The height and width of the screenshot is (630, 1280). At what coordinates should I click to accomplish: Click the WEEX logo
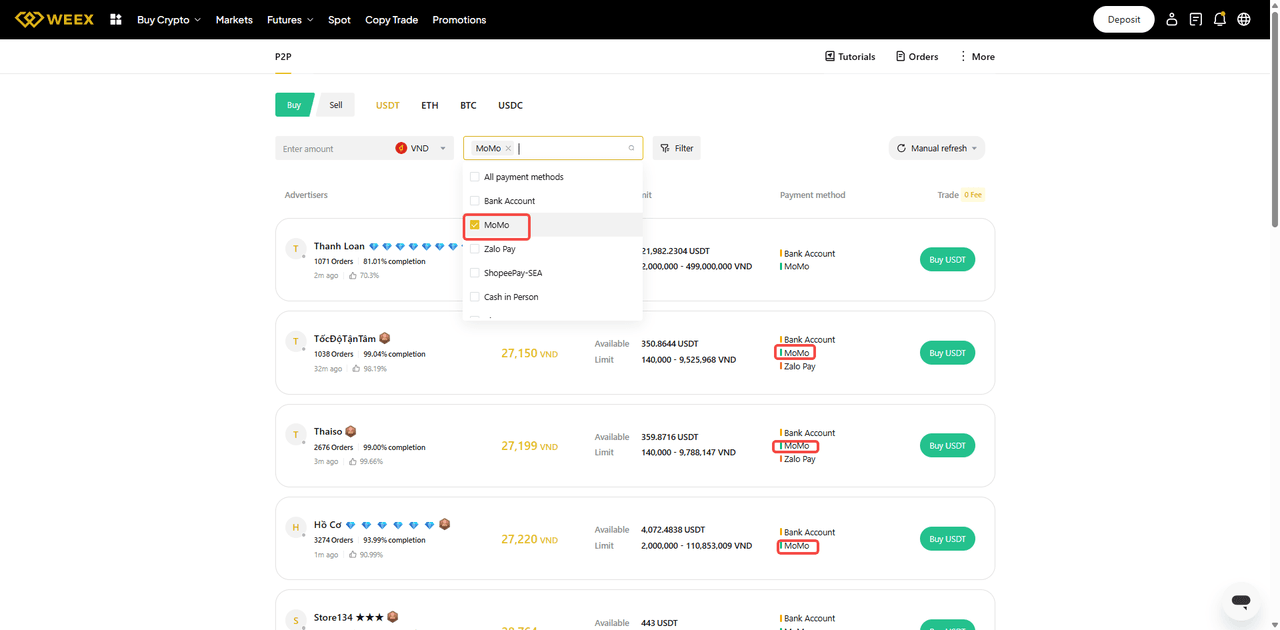tap(55, 19)
